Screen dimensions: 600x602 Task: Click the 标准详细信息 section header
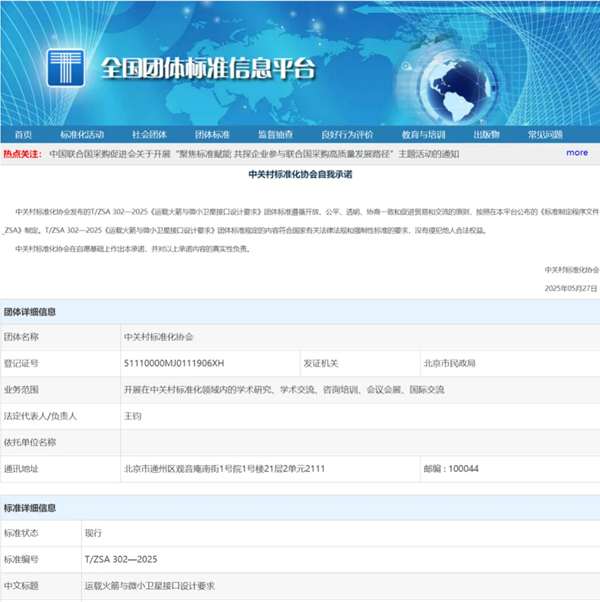(30, 508)
